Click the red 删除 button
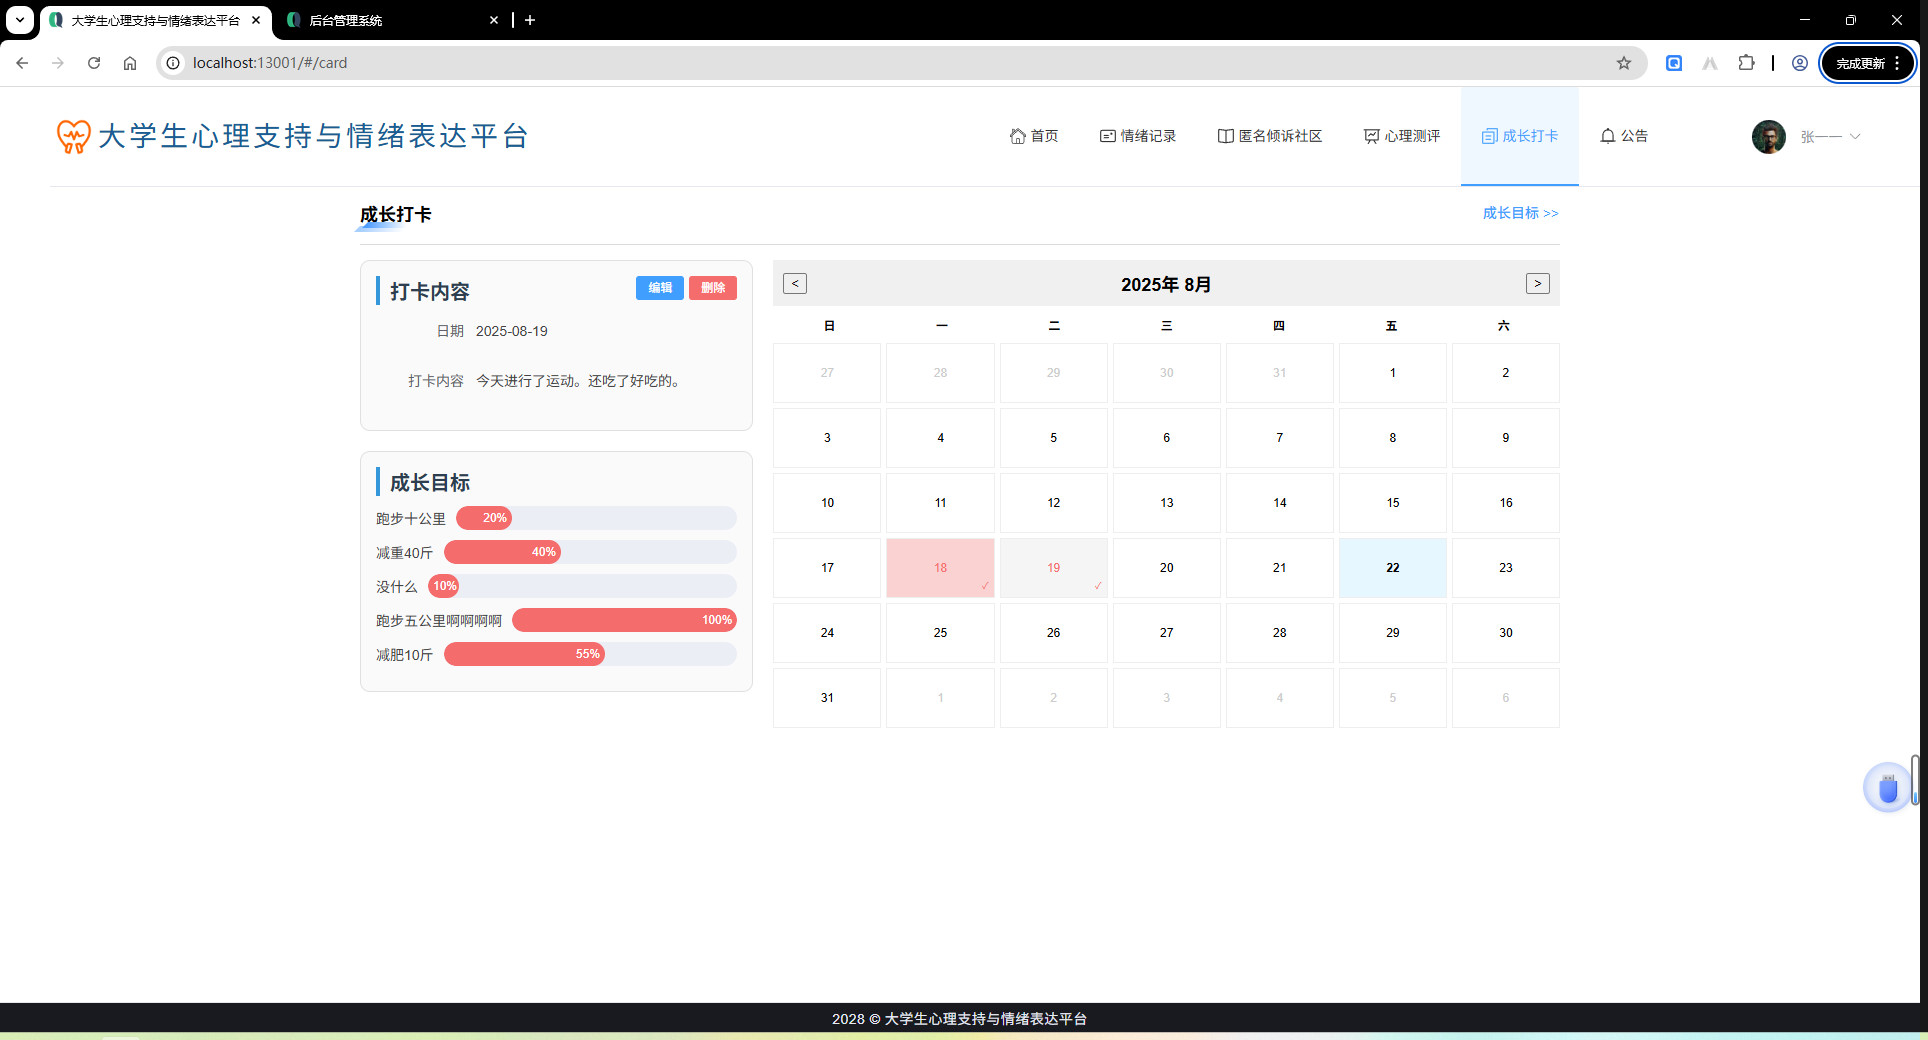This screenshot has height=1040, width=1928. tap(713, 288)
